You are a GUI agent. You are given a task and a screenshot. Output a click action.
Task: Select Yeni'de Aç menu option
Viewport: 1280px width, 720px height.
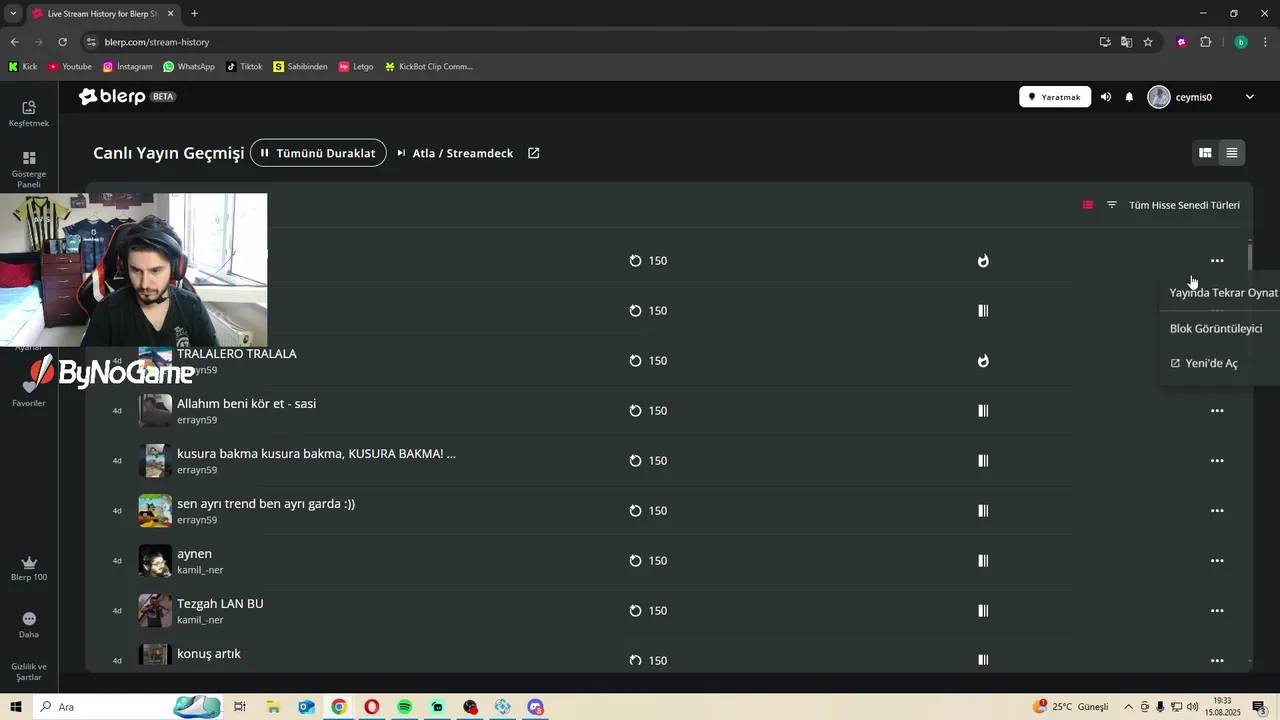click(1204, 363)
